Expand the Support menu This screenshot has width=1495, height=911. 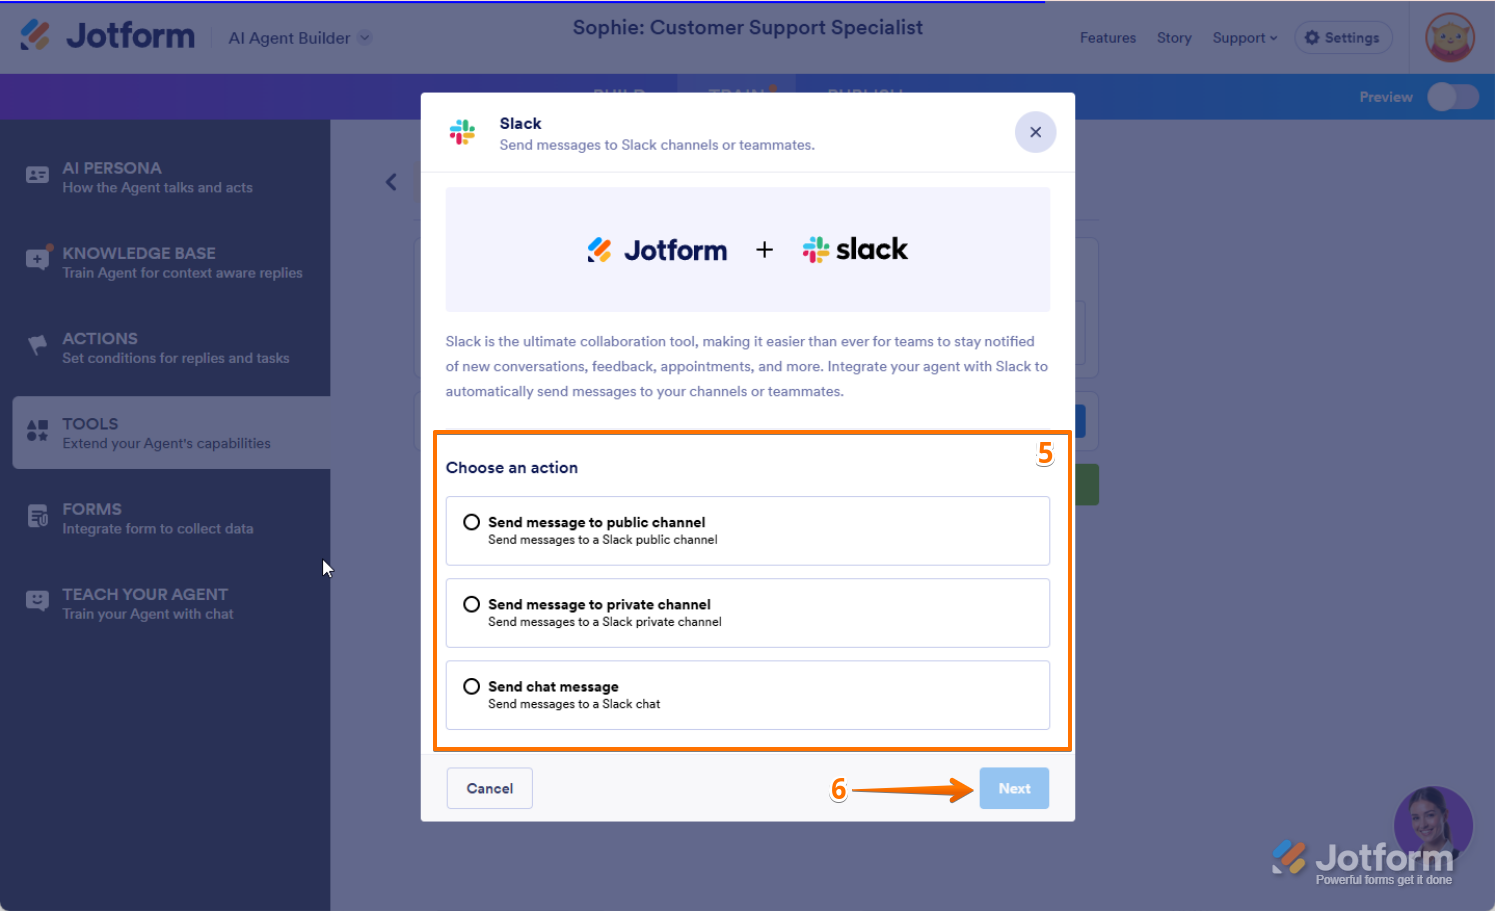1245,38
